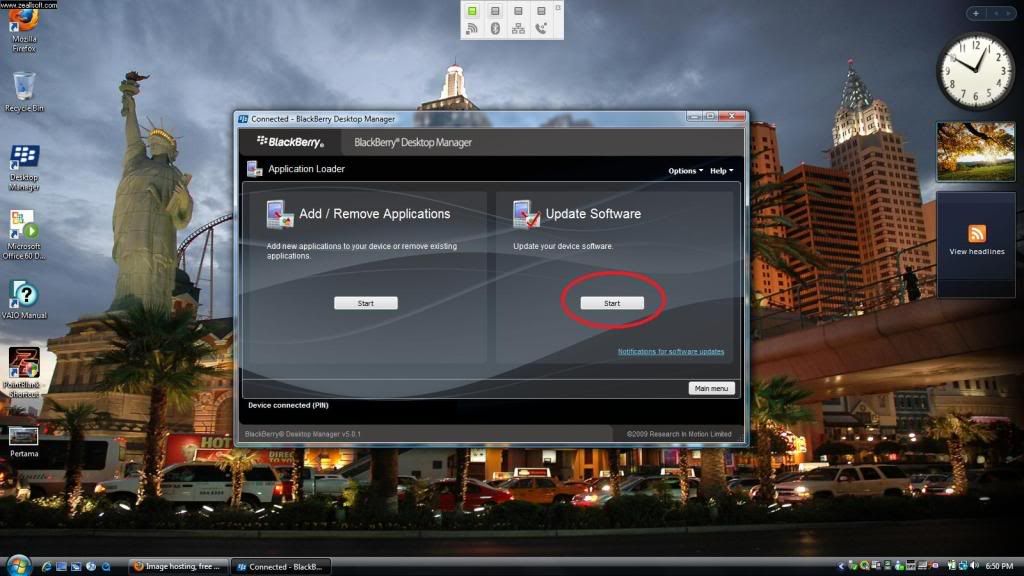Toggle the LAN network icon in widget
1024x576 pixels.
518,28
